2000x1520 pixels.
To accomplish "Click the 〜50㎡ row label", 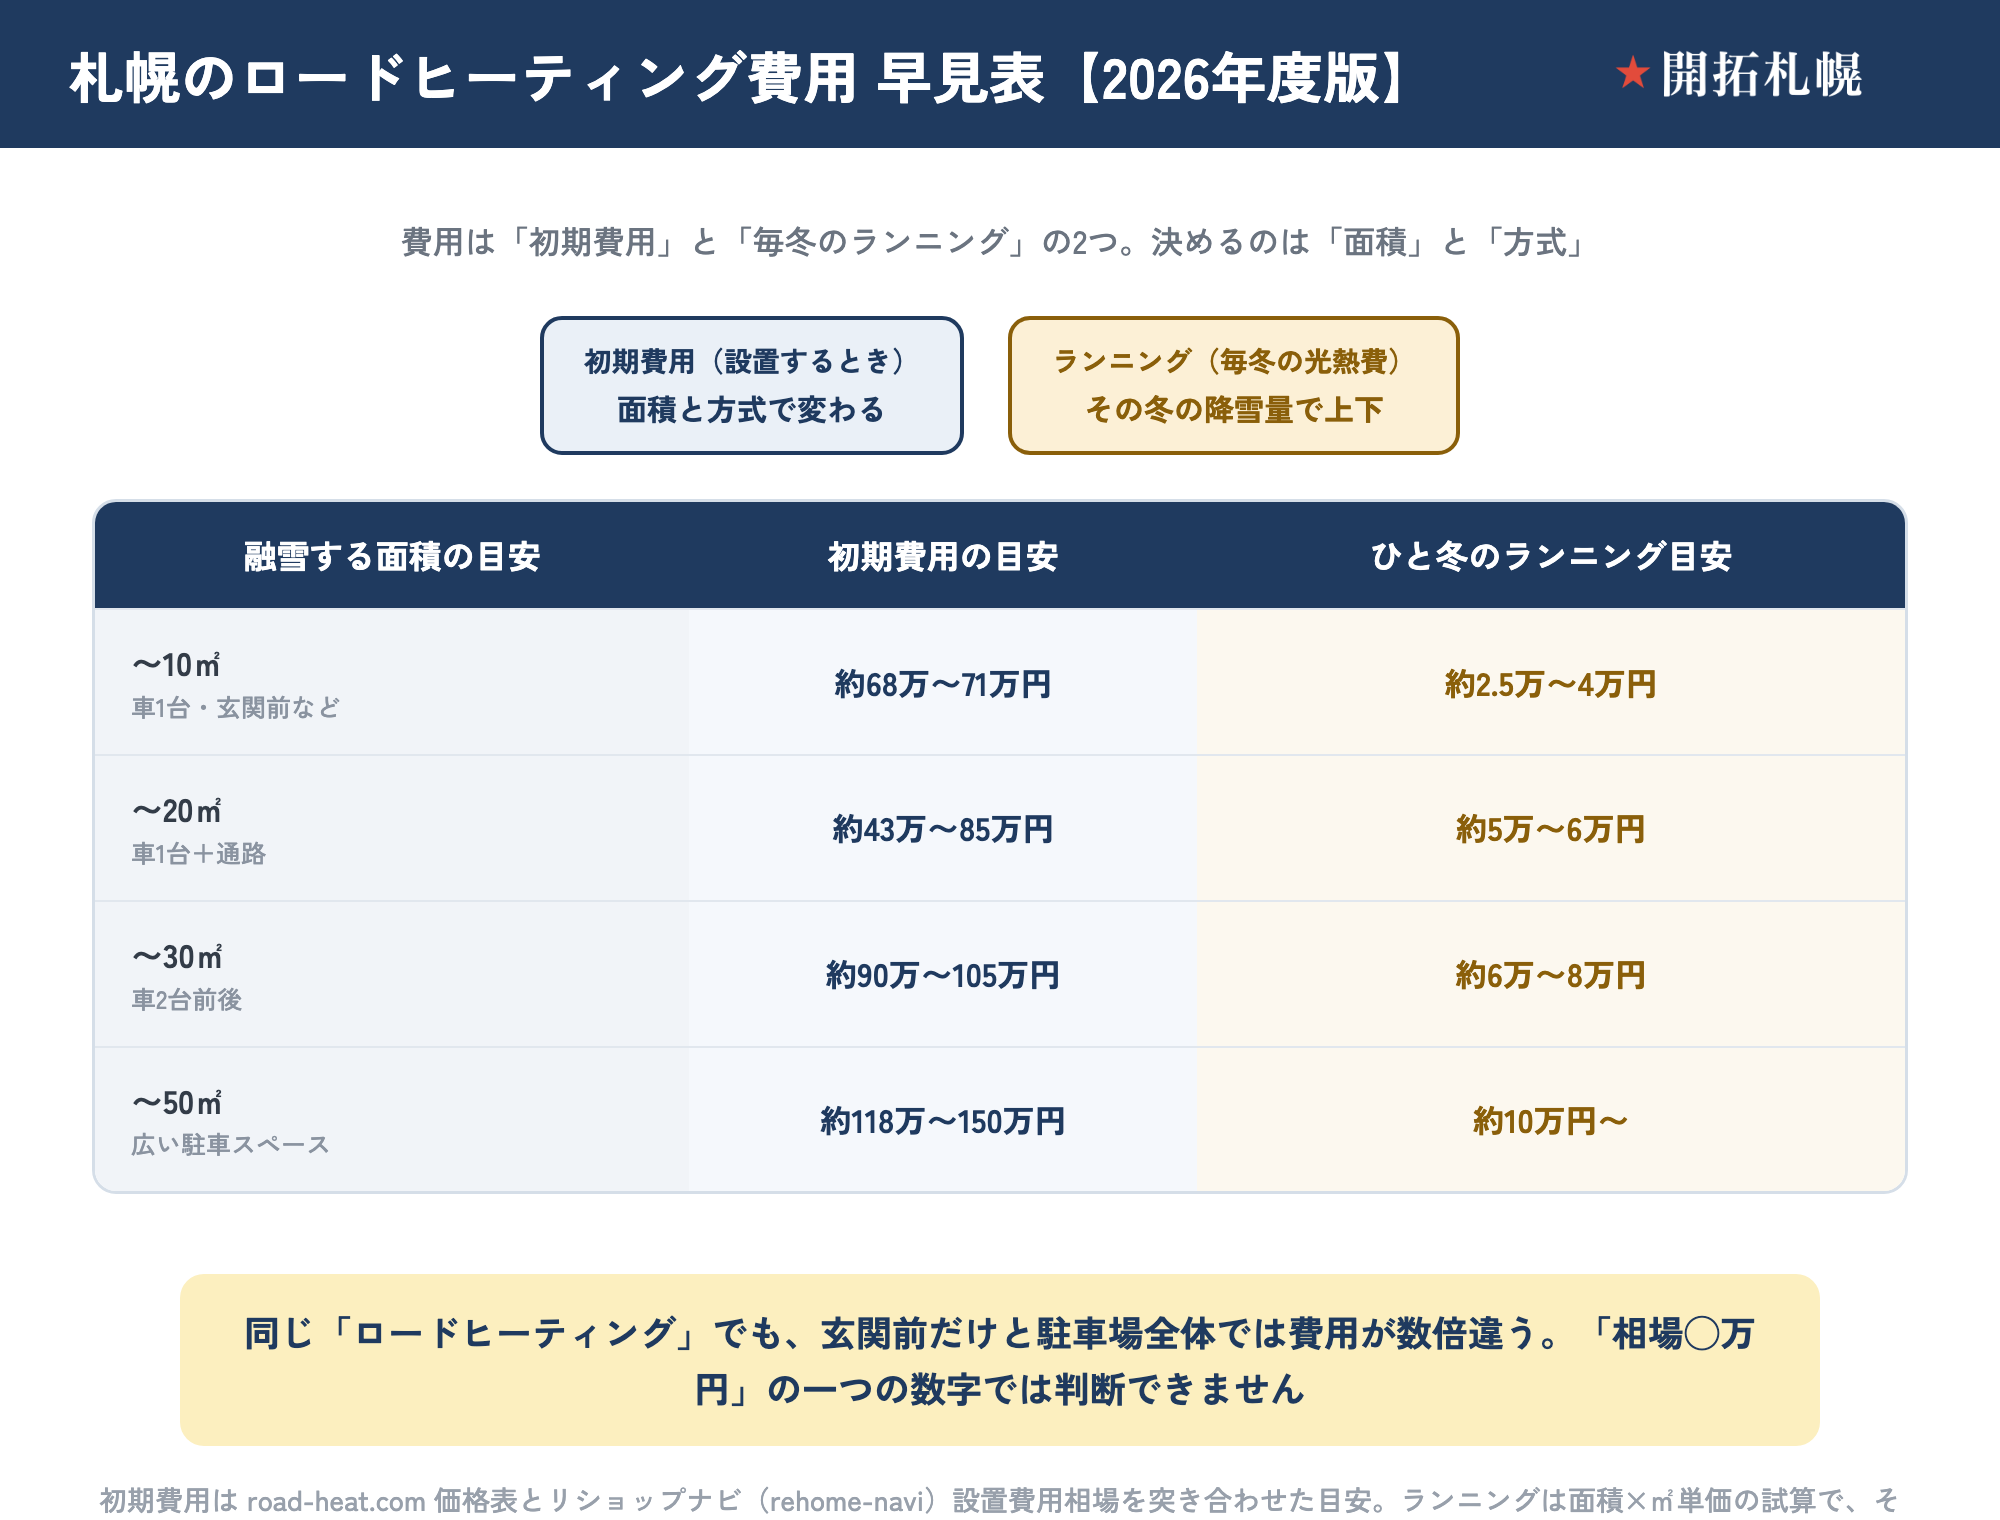I will click(x=177, y=1103).
